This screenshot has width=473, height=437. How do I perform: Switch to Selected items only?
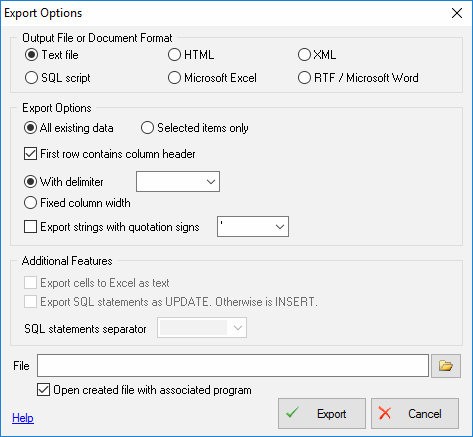(x=195, y=128)
